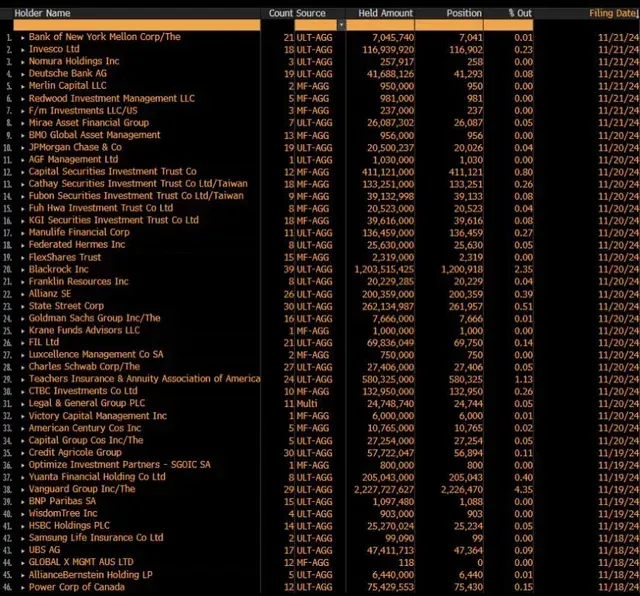Click the % Out filter input field
Viewport: 640px width, 596px height.
tap(508, 25)
